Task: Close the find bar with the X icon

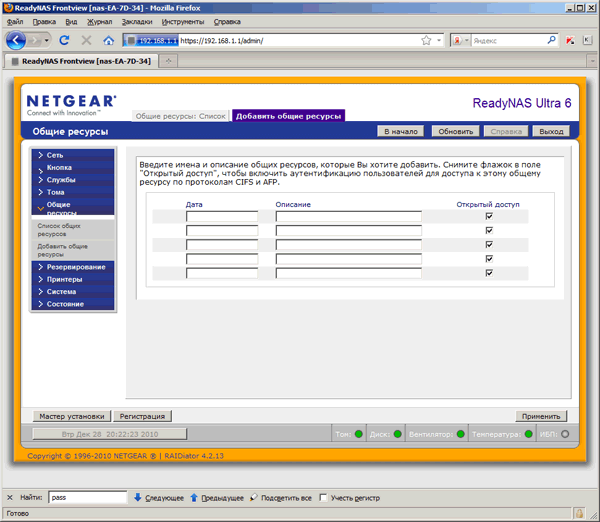Action: coord(9,497)
